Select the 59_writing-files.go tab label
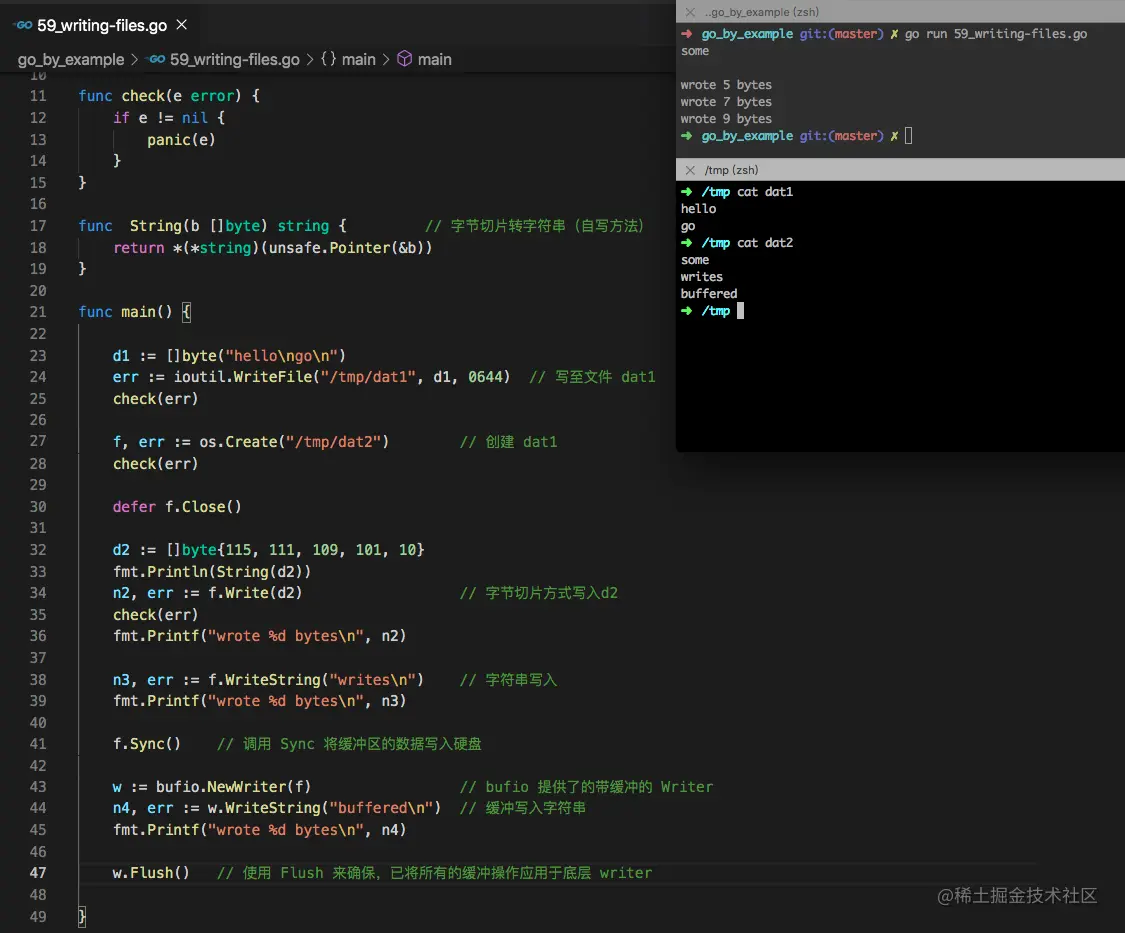This screenshot has height=933, width=1125. coord(102,26)
